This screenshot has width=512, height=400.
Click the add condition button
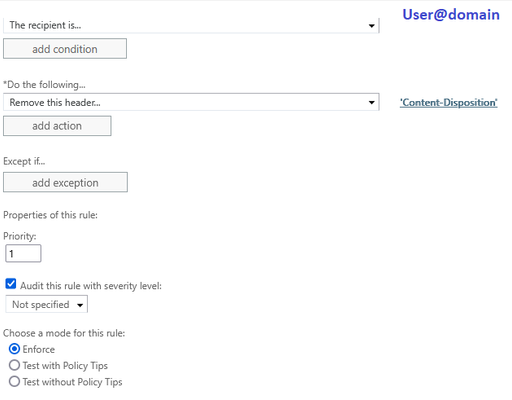[x=65, y=49]
